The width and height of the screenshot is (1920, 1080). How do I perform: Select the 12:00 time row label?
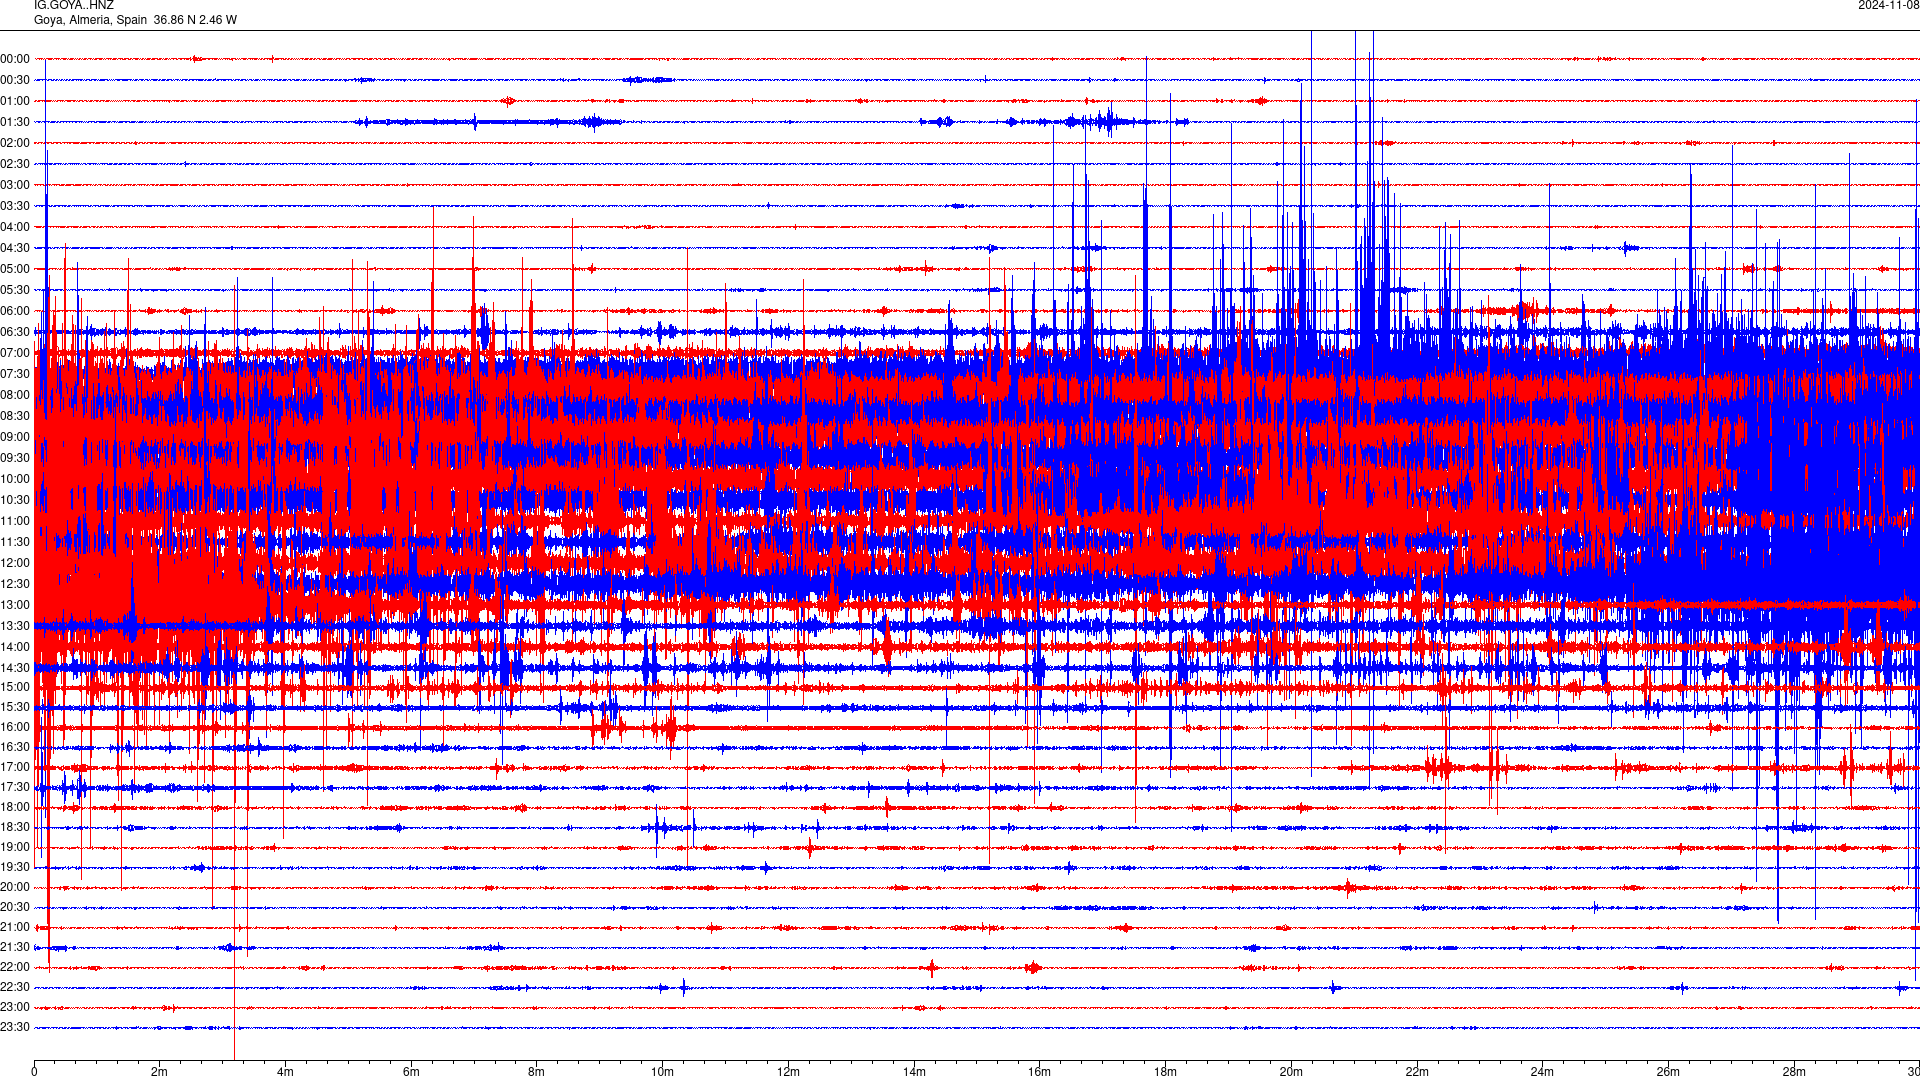pyautogui.click(x=15, y=563)
